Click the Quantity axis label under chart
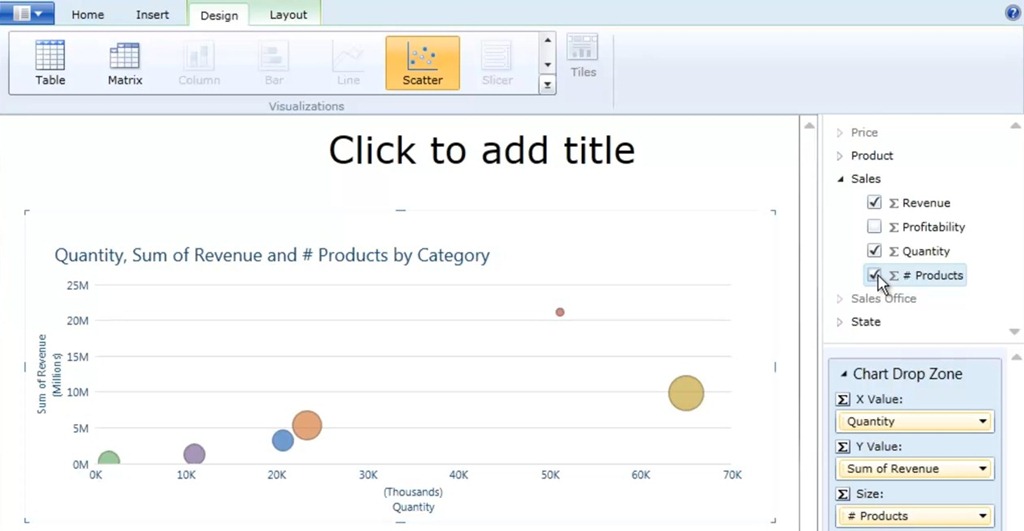This screenshot has height=531, width=1024. coord(413,507)
